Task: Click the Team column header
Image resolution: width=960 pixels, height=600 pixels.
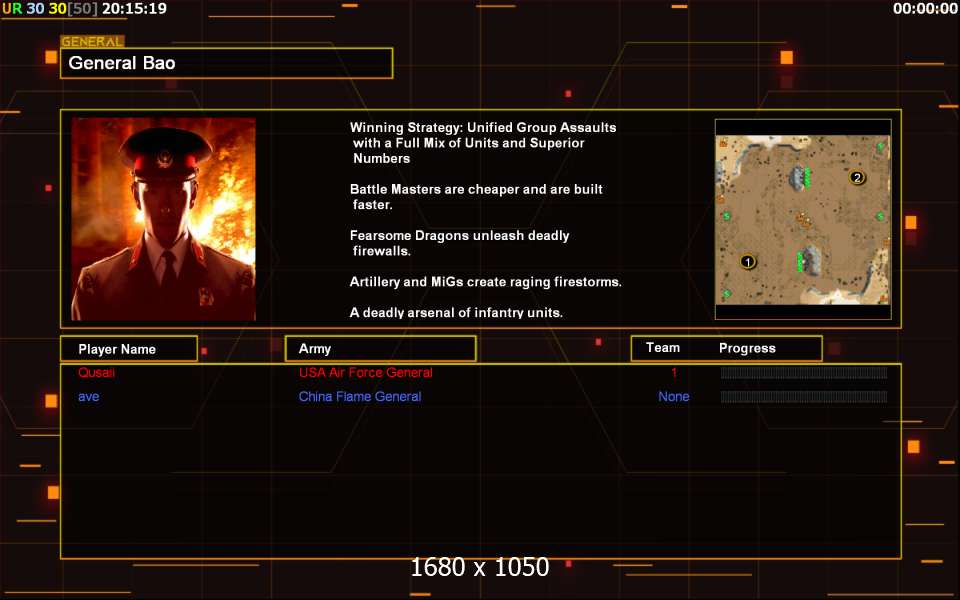Action: [663, 348]
